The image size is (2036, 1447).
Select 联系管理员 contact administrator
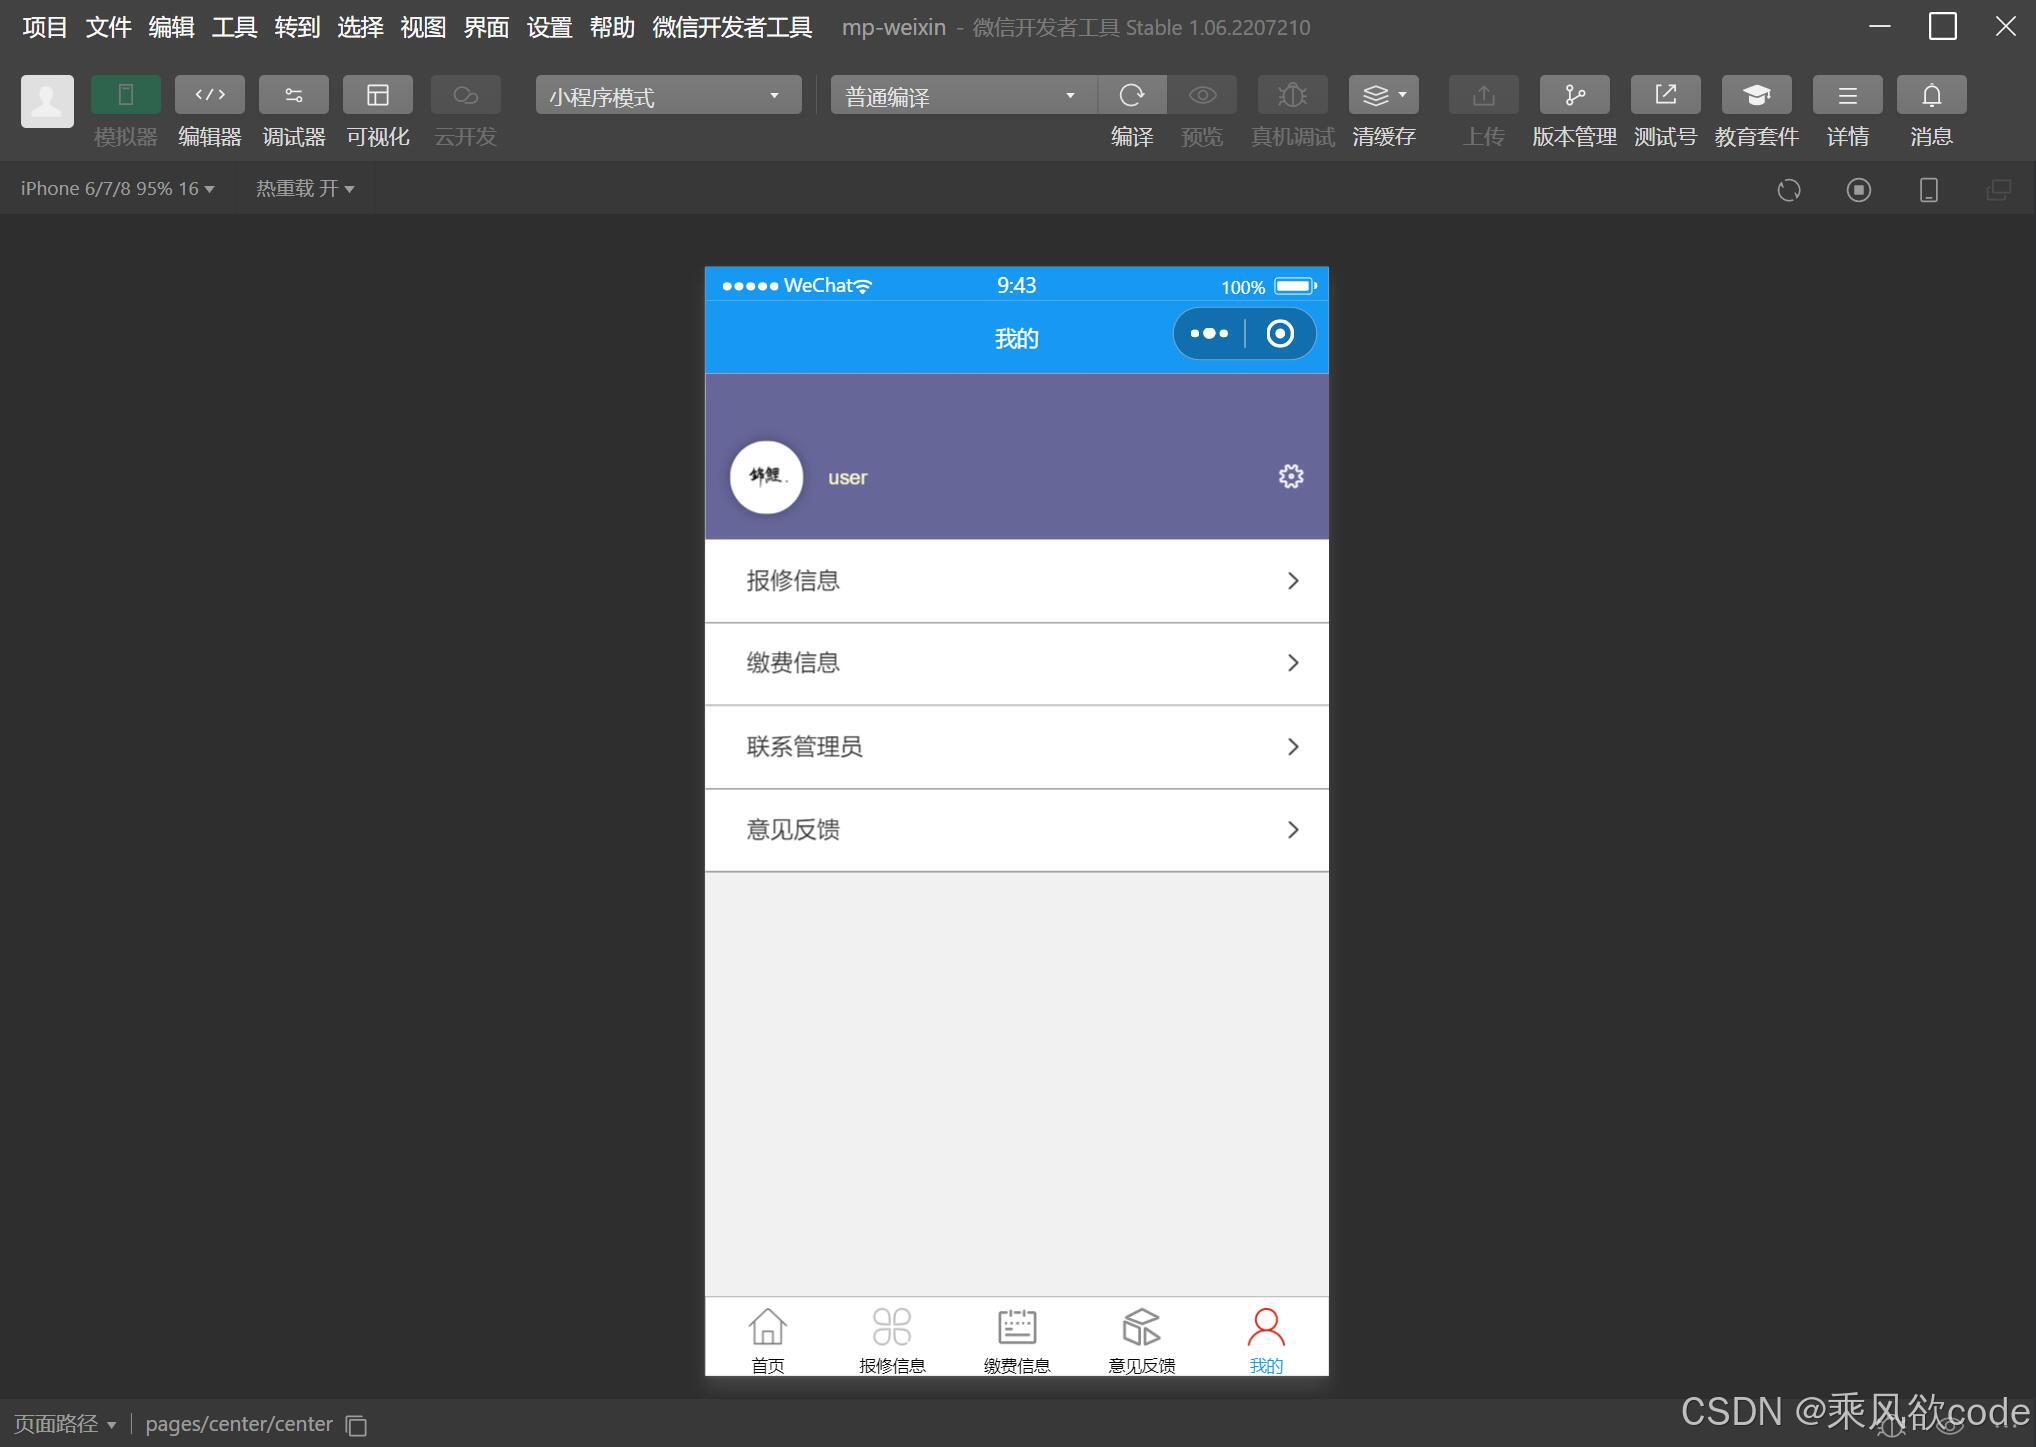pos(1016,746)
